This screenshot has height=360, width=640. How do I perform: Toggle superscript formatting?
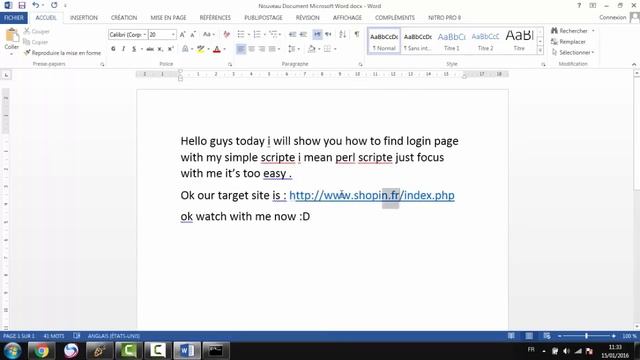pyautogui.click(x=171, y=49)
